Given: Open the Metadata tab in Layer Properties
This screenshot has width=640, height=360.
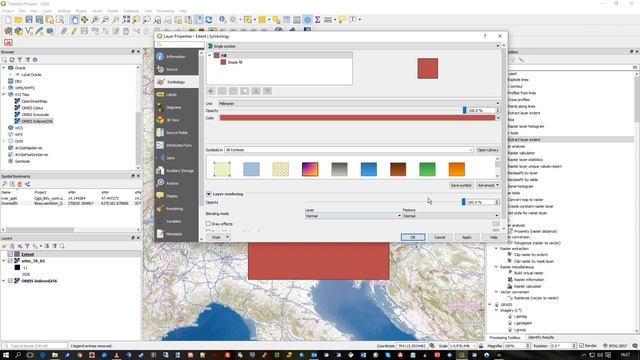Looking at the screenshot, I should (177, 234).
